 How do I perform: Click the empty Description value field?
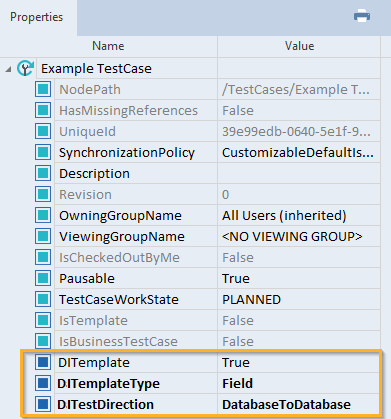click(x=299, y=173)
